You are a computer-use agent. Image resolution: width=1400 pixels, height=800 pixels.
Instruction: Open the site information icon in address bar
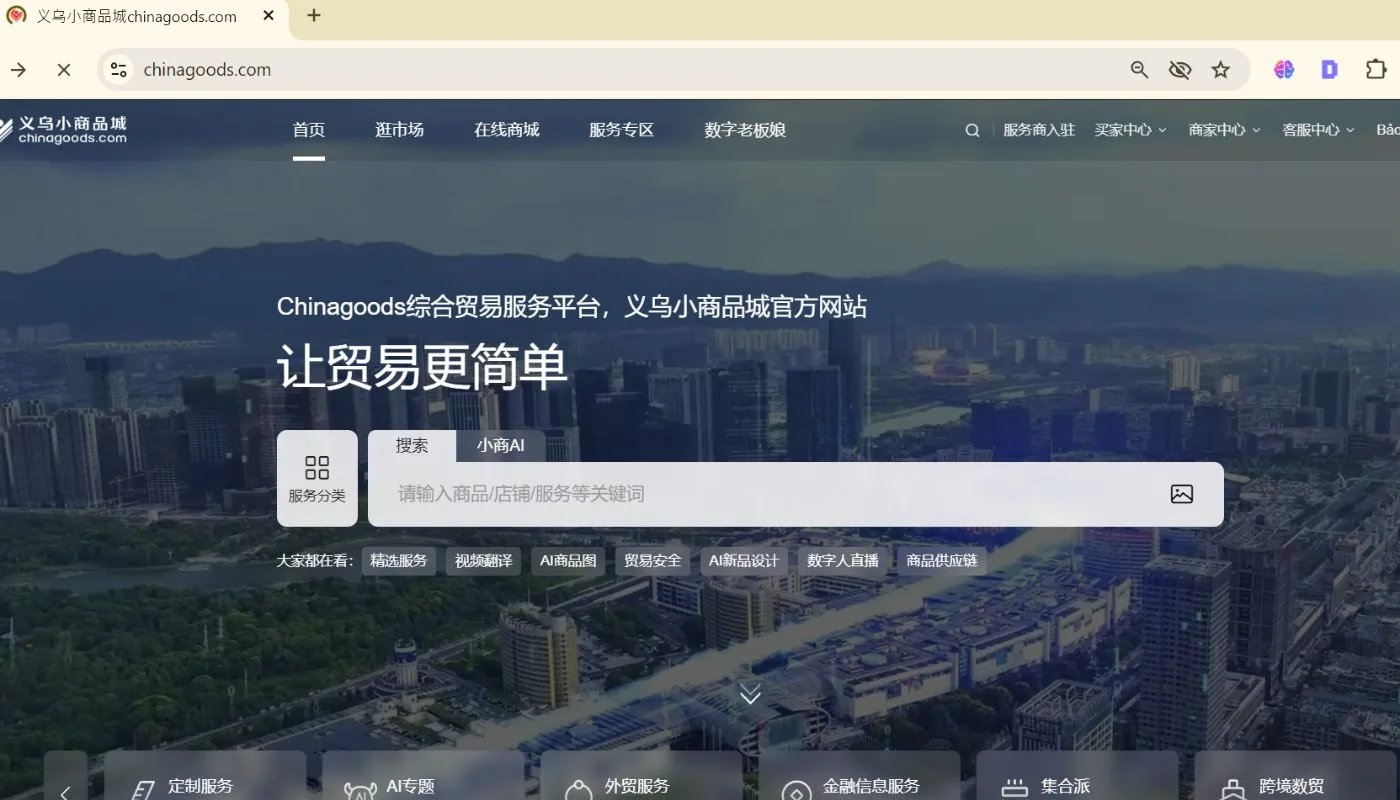[119, 69]
